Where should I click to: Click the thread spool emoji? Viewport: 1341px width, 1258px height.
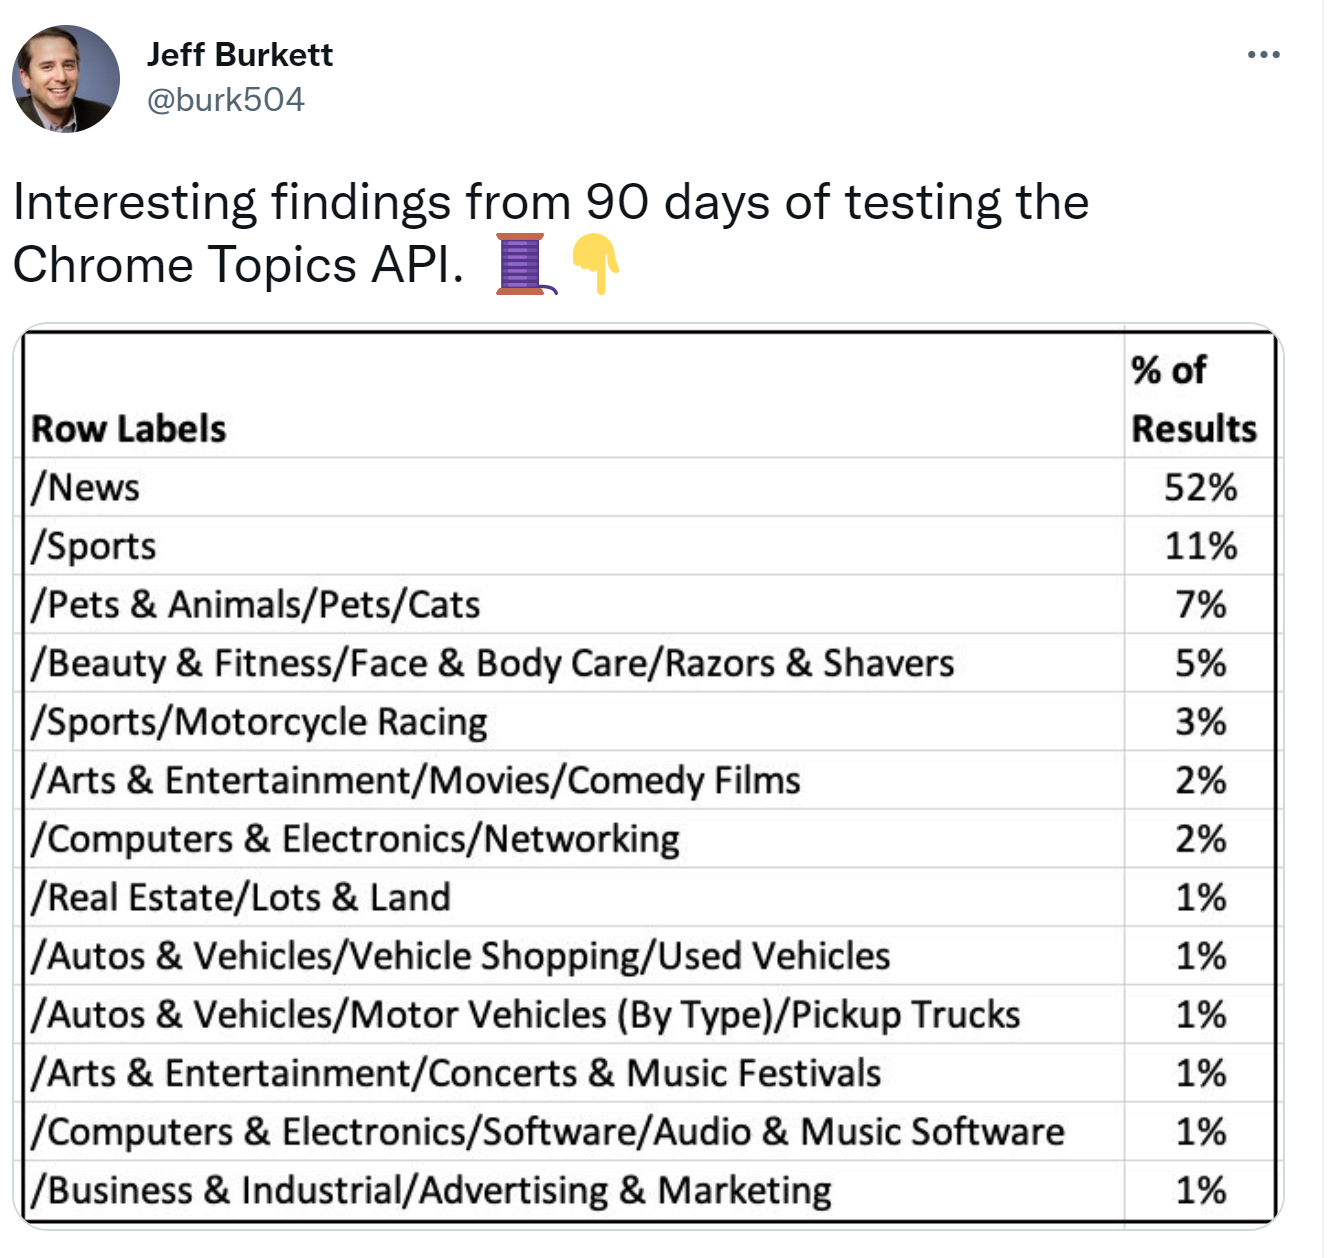[x=525, y=265]
